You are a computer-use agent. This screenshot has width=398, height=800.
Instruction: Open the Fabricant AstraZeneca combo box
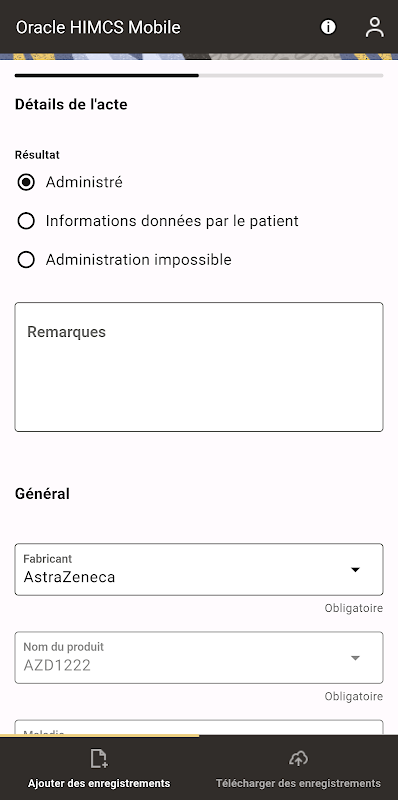click(x=199, y=569)
